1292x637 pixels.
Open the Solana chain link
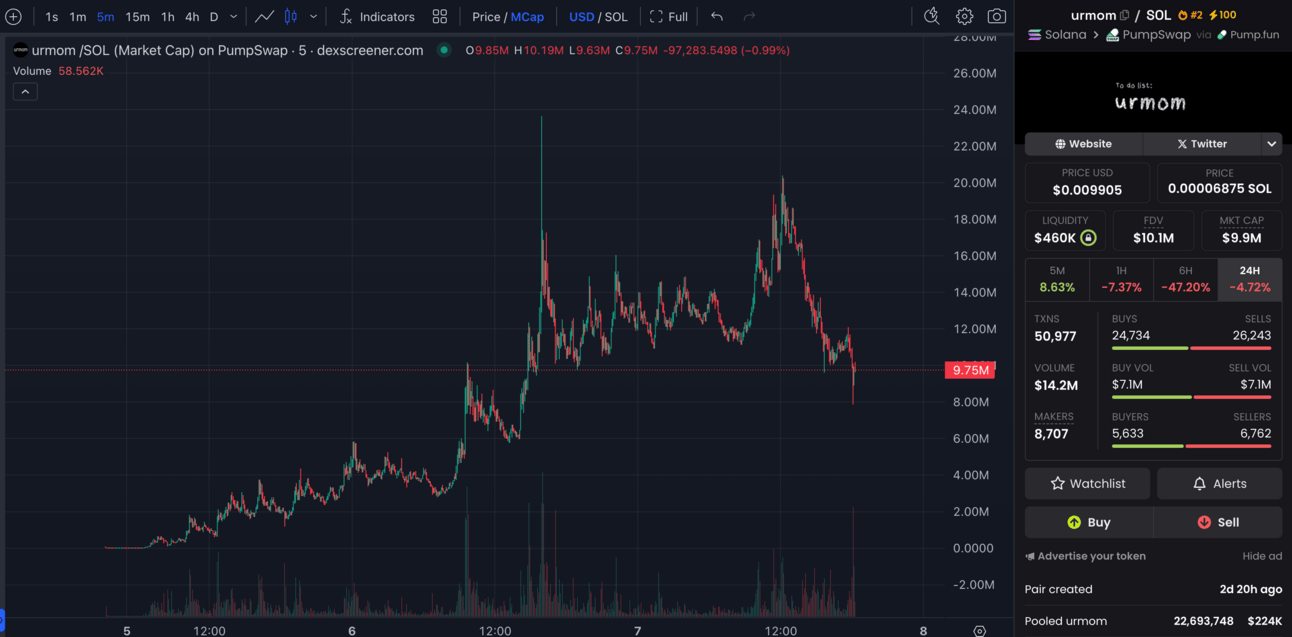tap(1057, 35)
